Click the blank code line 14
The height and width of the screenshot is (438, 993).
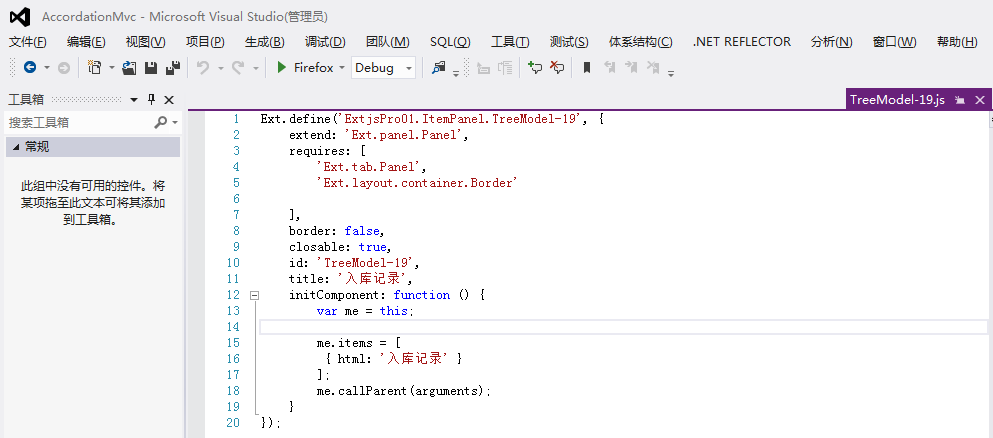click(623, 327)
